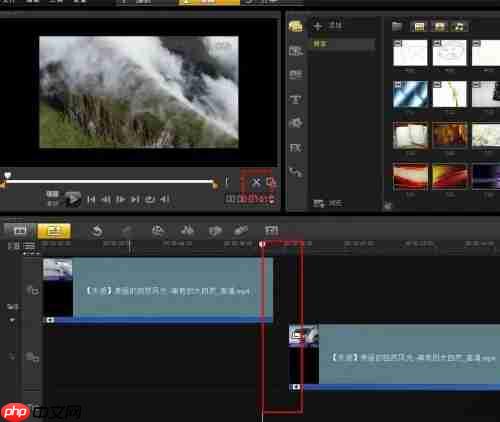Toggle showing audio files in the library
This screenshot has width=500, height=422.
459,26
